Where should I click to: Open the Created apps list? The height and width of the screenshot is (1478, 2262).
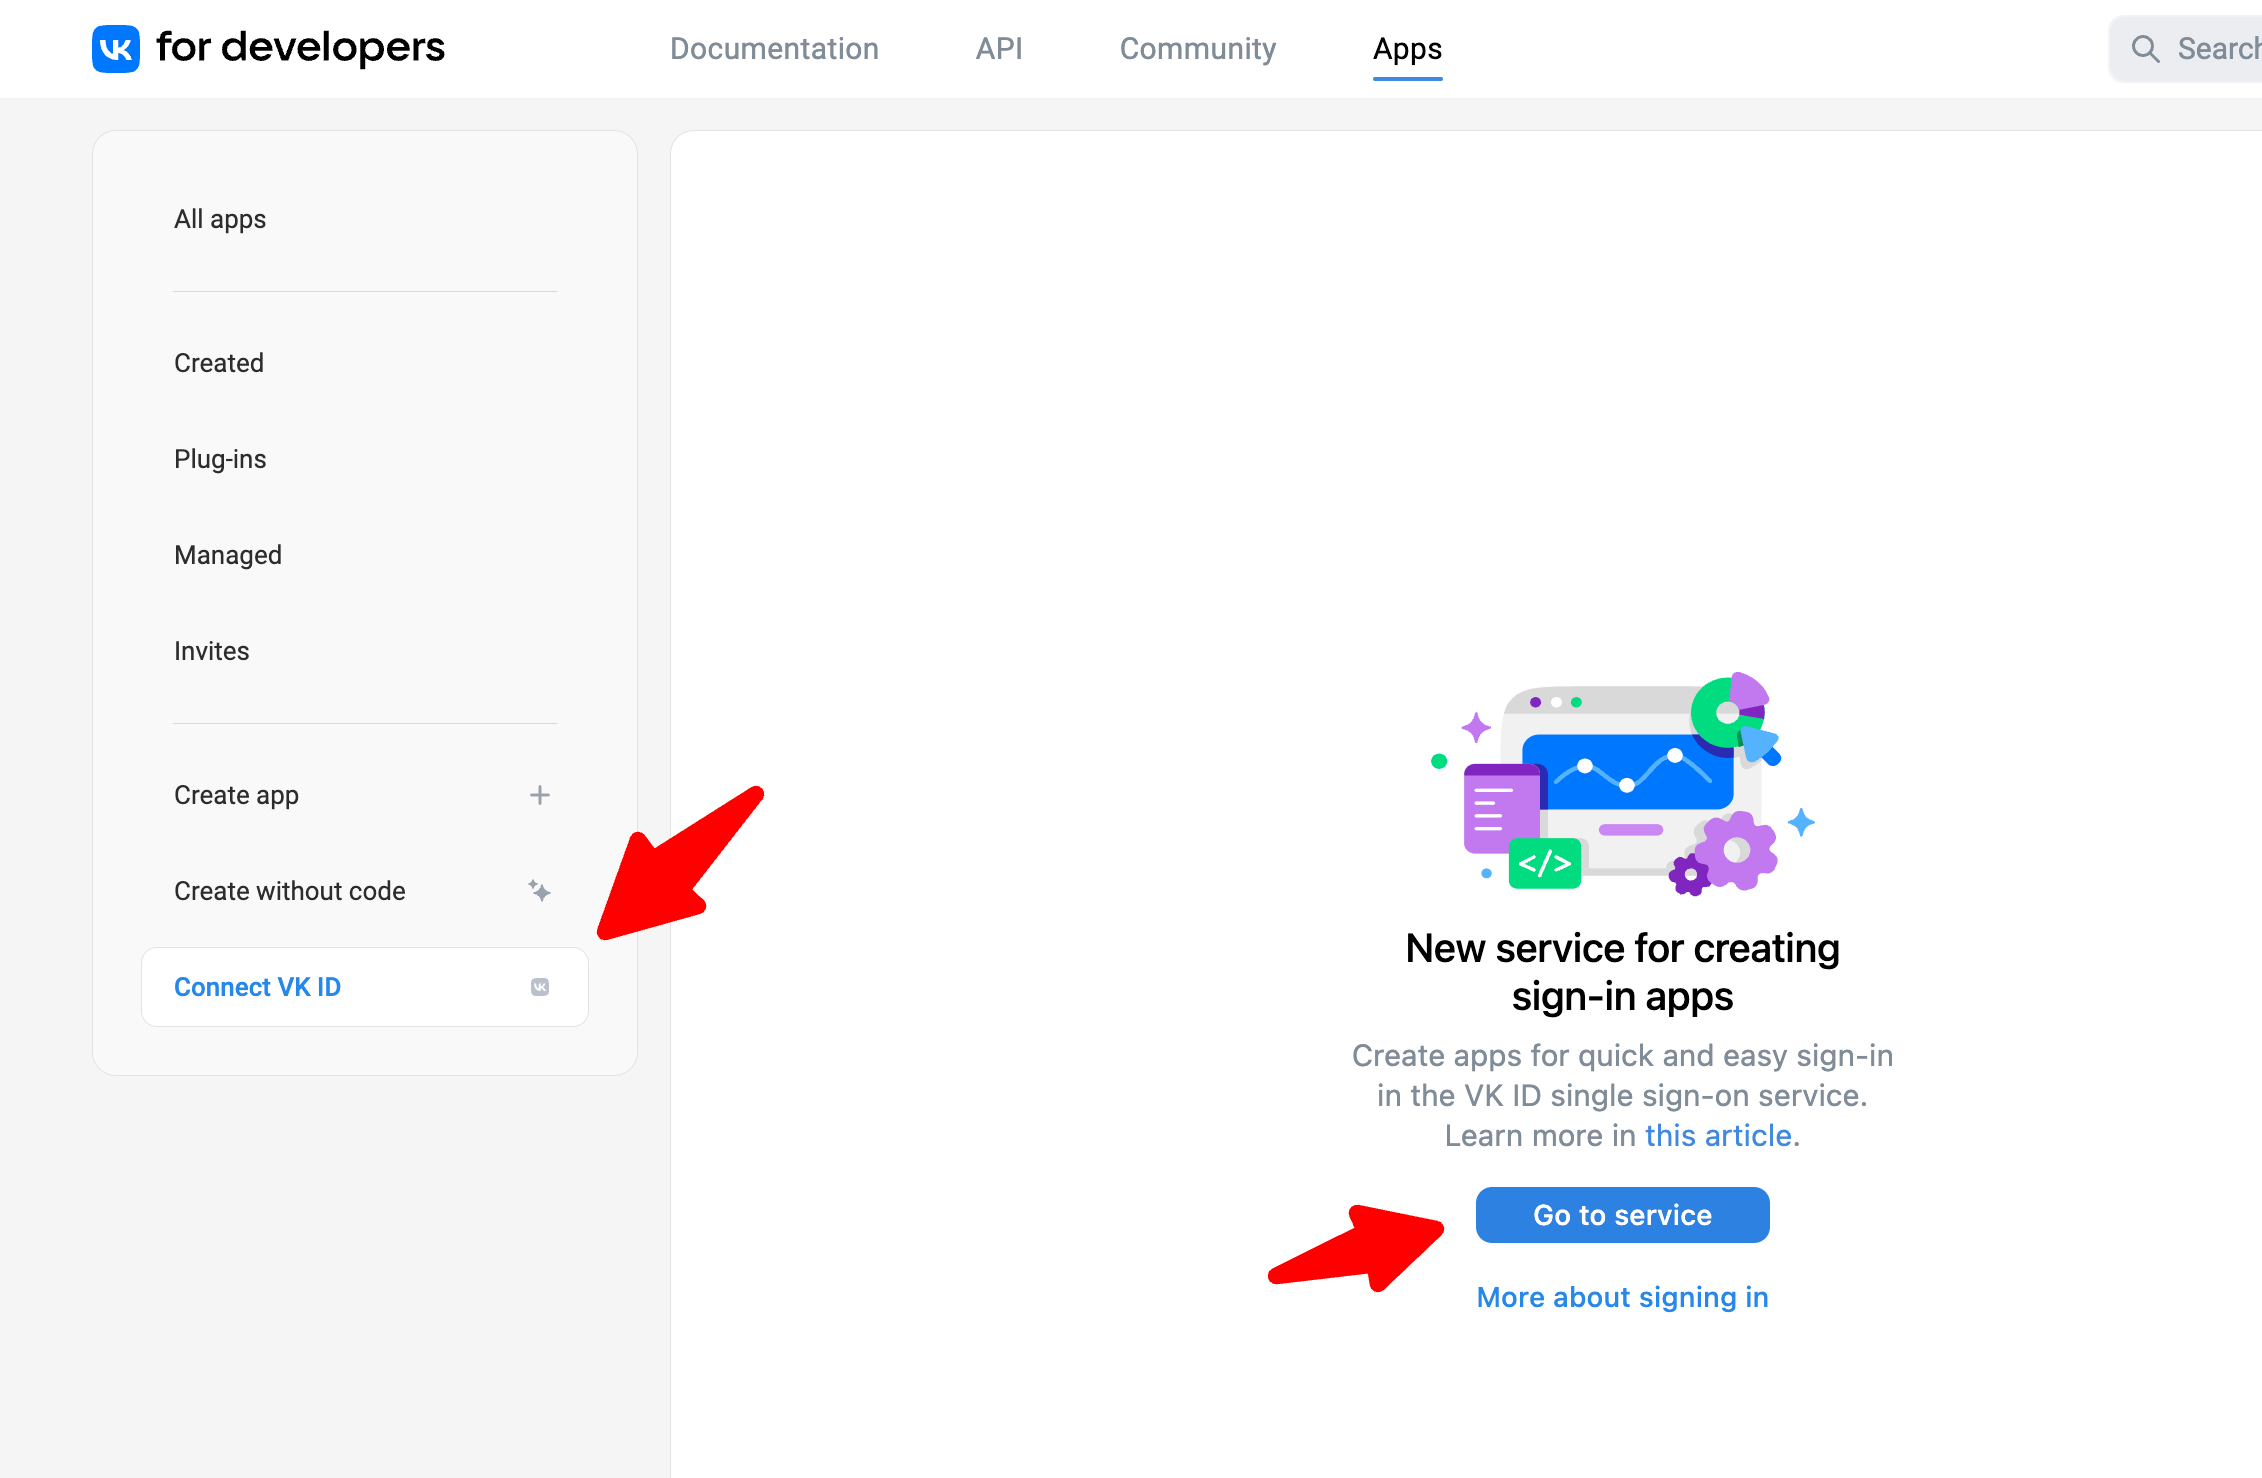point(219,363)
